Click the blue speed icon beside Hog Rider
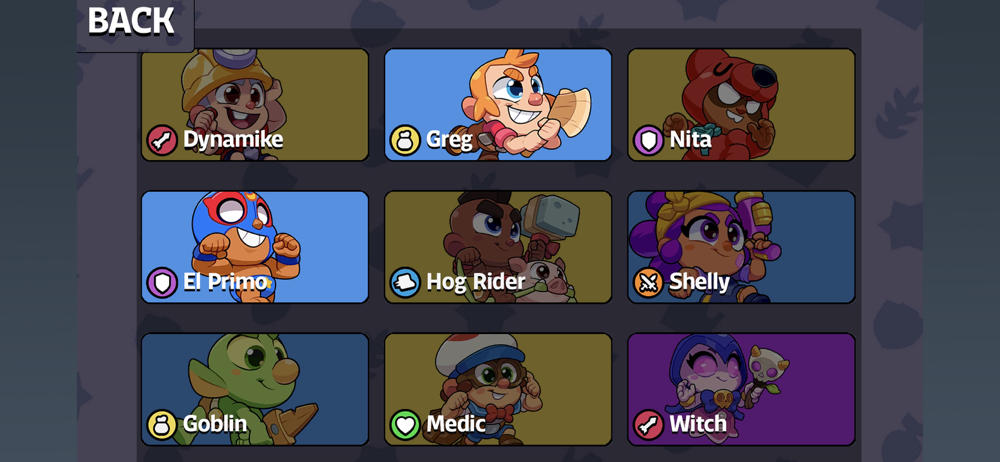This screenshot has height=462, width=1000. [406, 283]
